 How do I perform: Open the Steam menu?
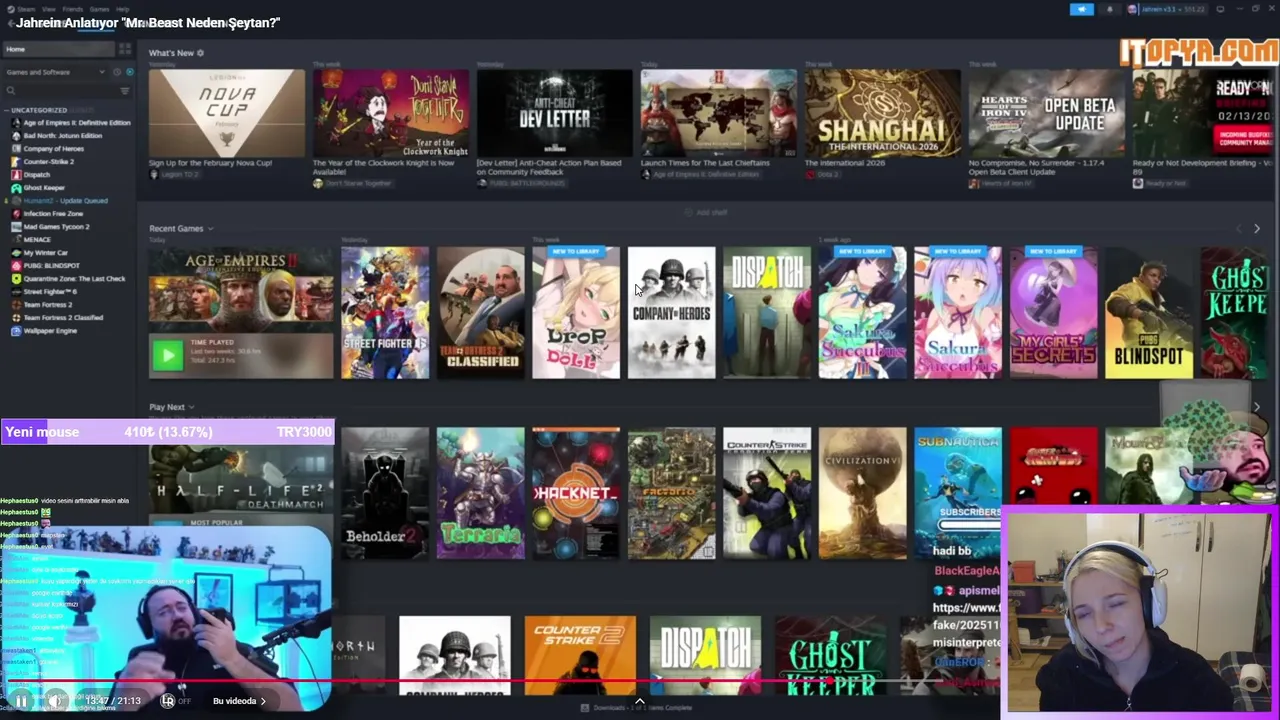pos(24,9)
